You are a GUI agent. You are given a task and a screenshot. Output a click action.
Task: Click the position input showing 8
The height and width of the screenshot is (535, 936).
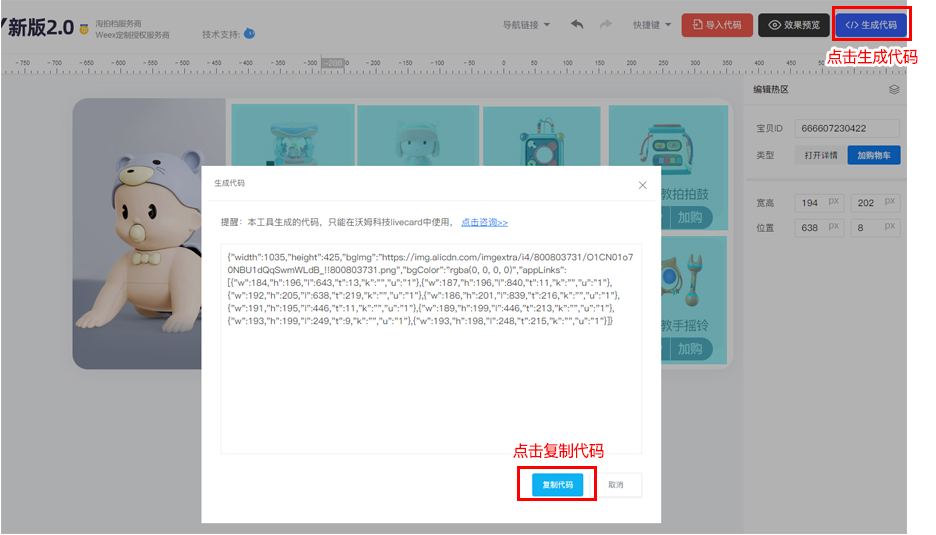click(x=875, y=227)
